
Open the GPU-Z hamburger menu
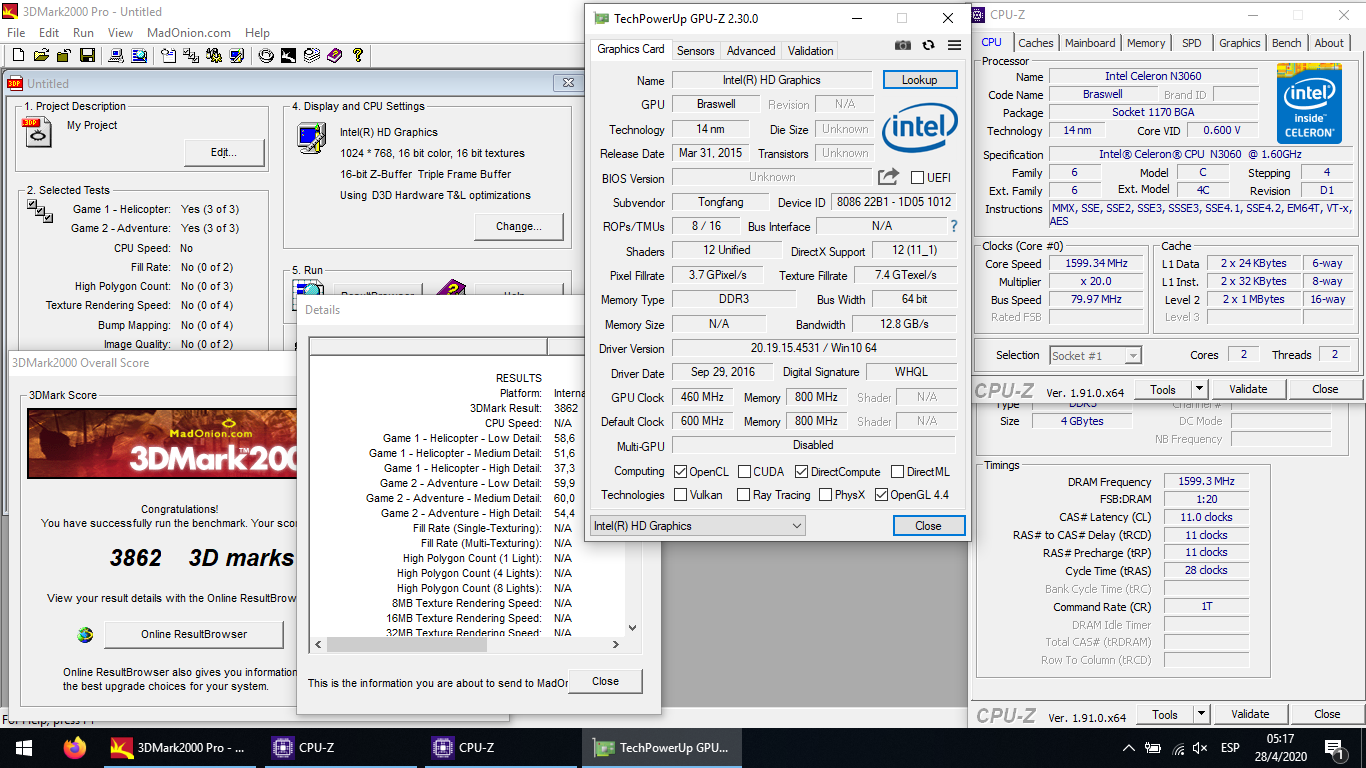[954, 46]
